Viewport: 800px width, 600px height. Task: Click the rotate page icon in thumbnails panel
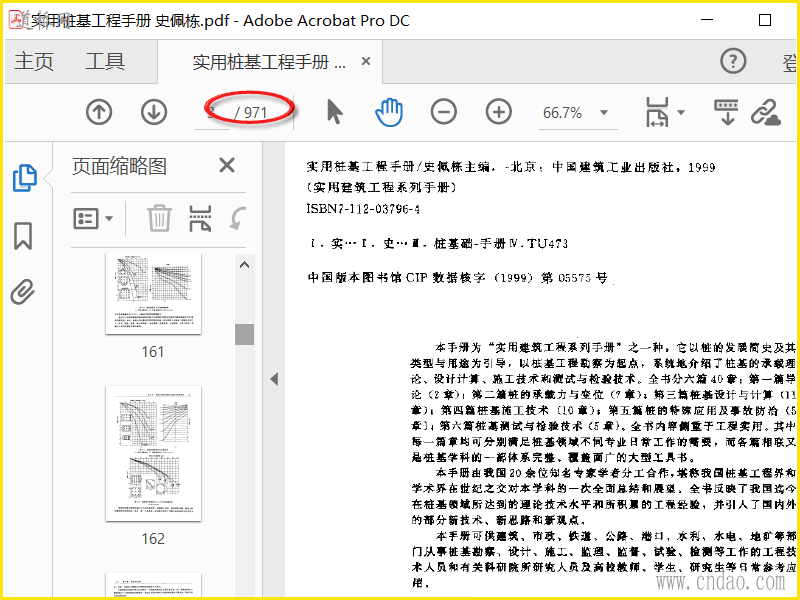[237, 218]
